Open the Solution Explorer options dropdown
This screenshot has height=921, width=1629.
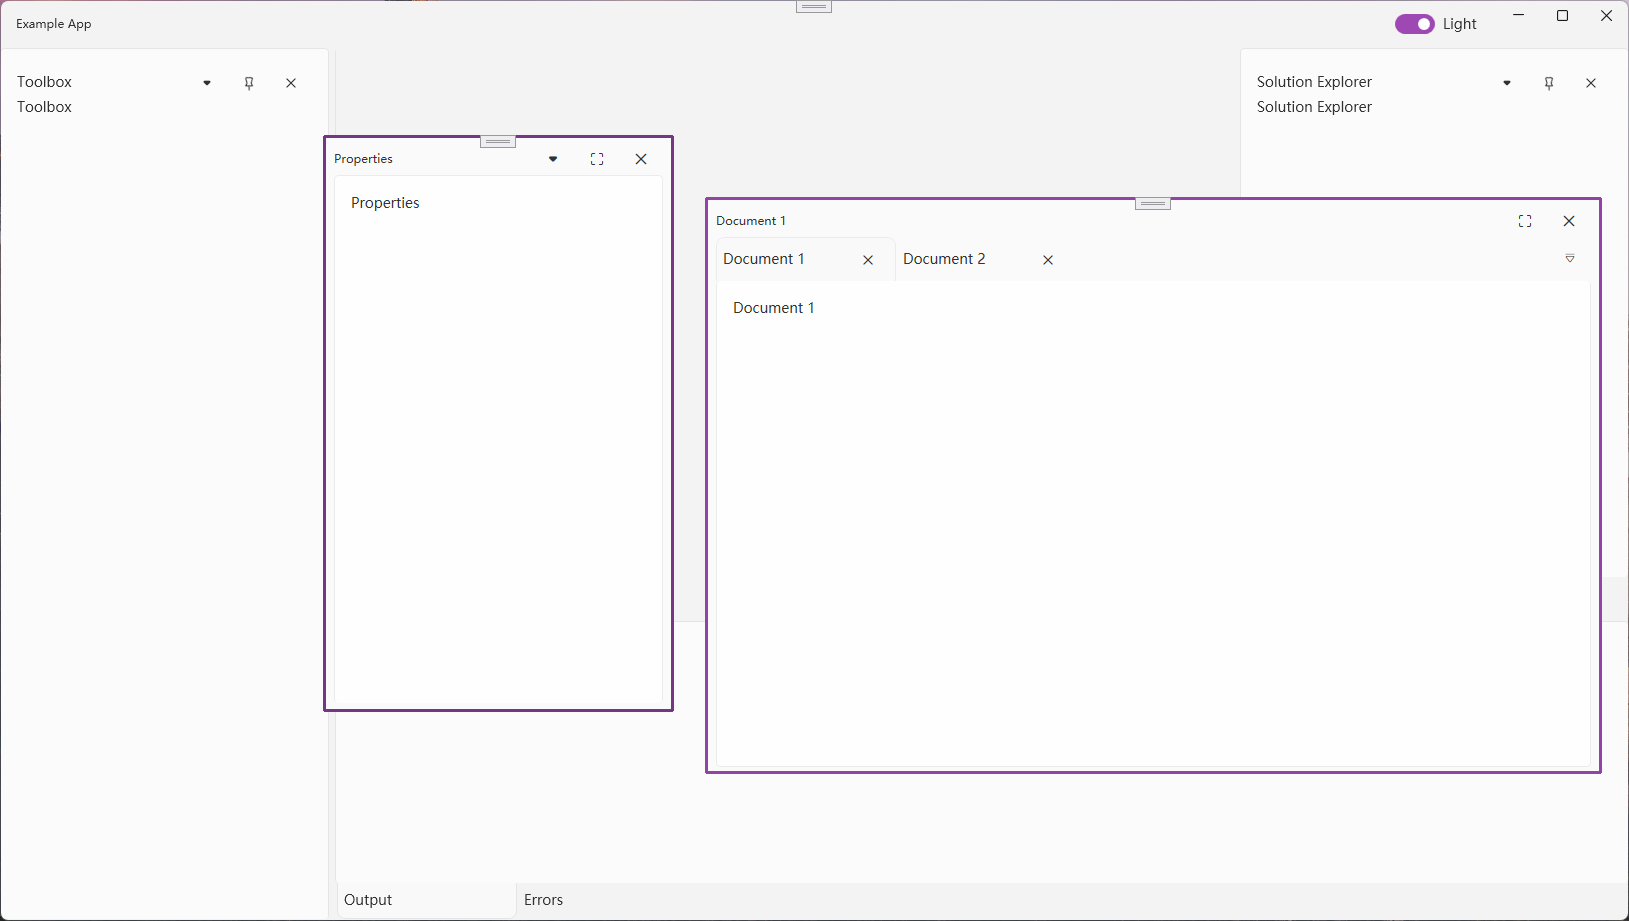pos(1505,83)
